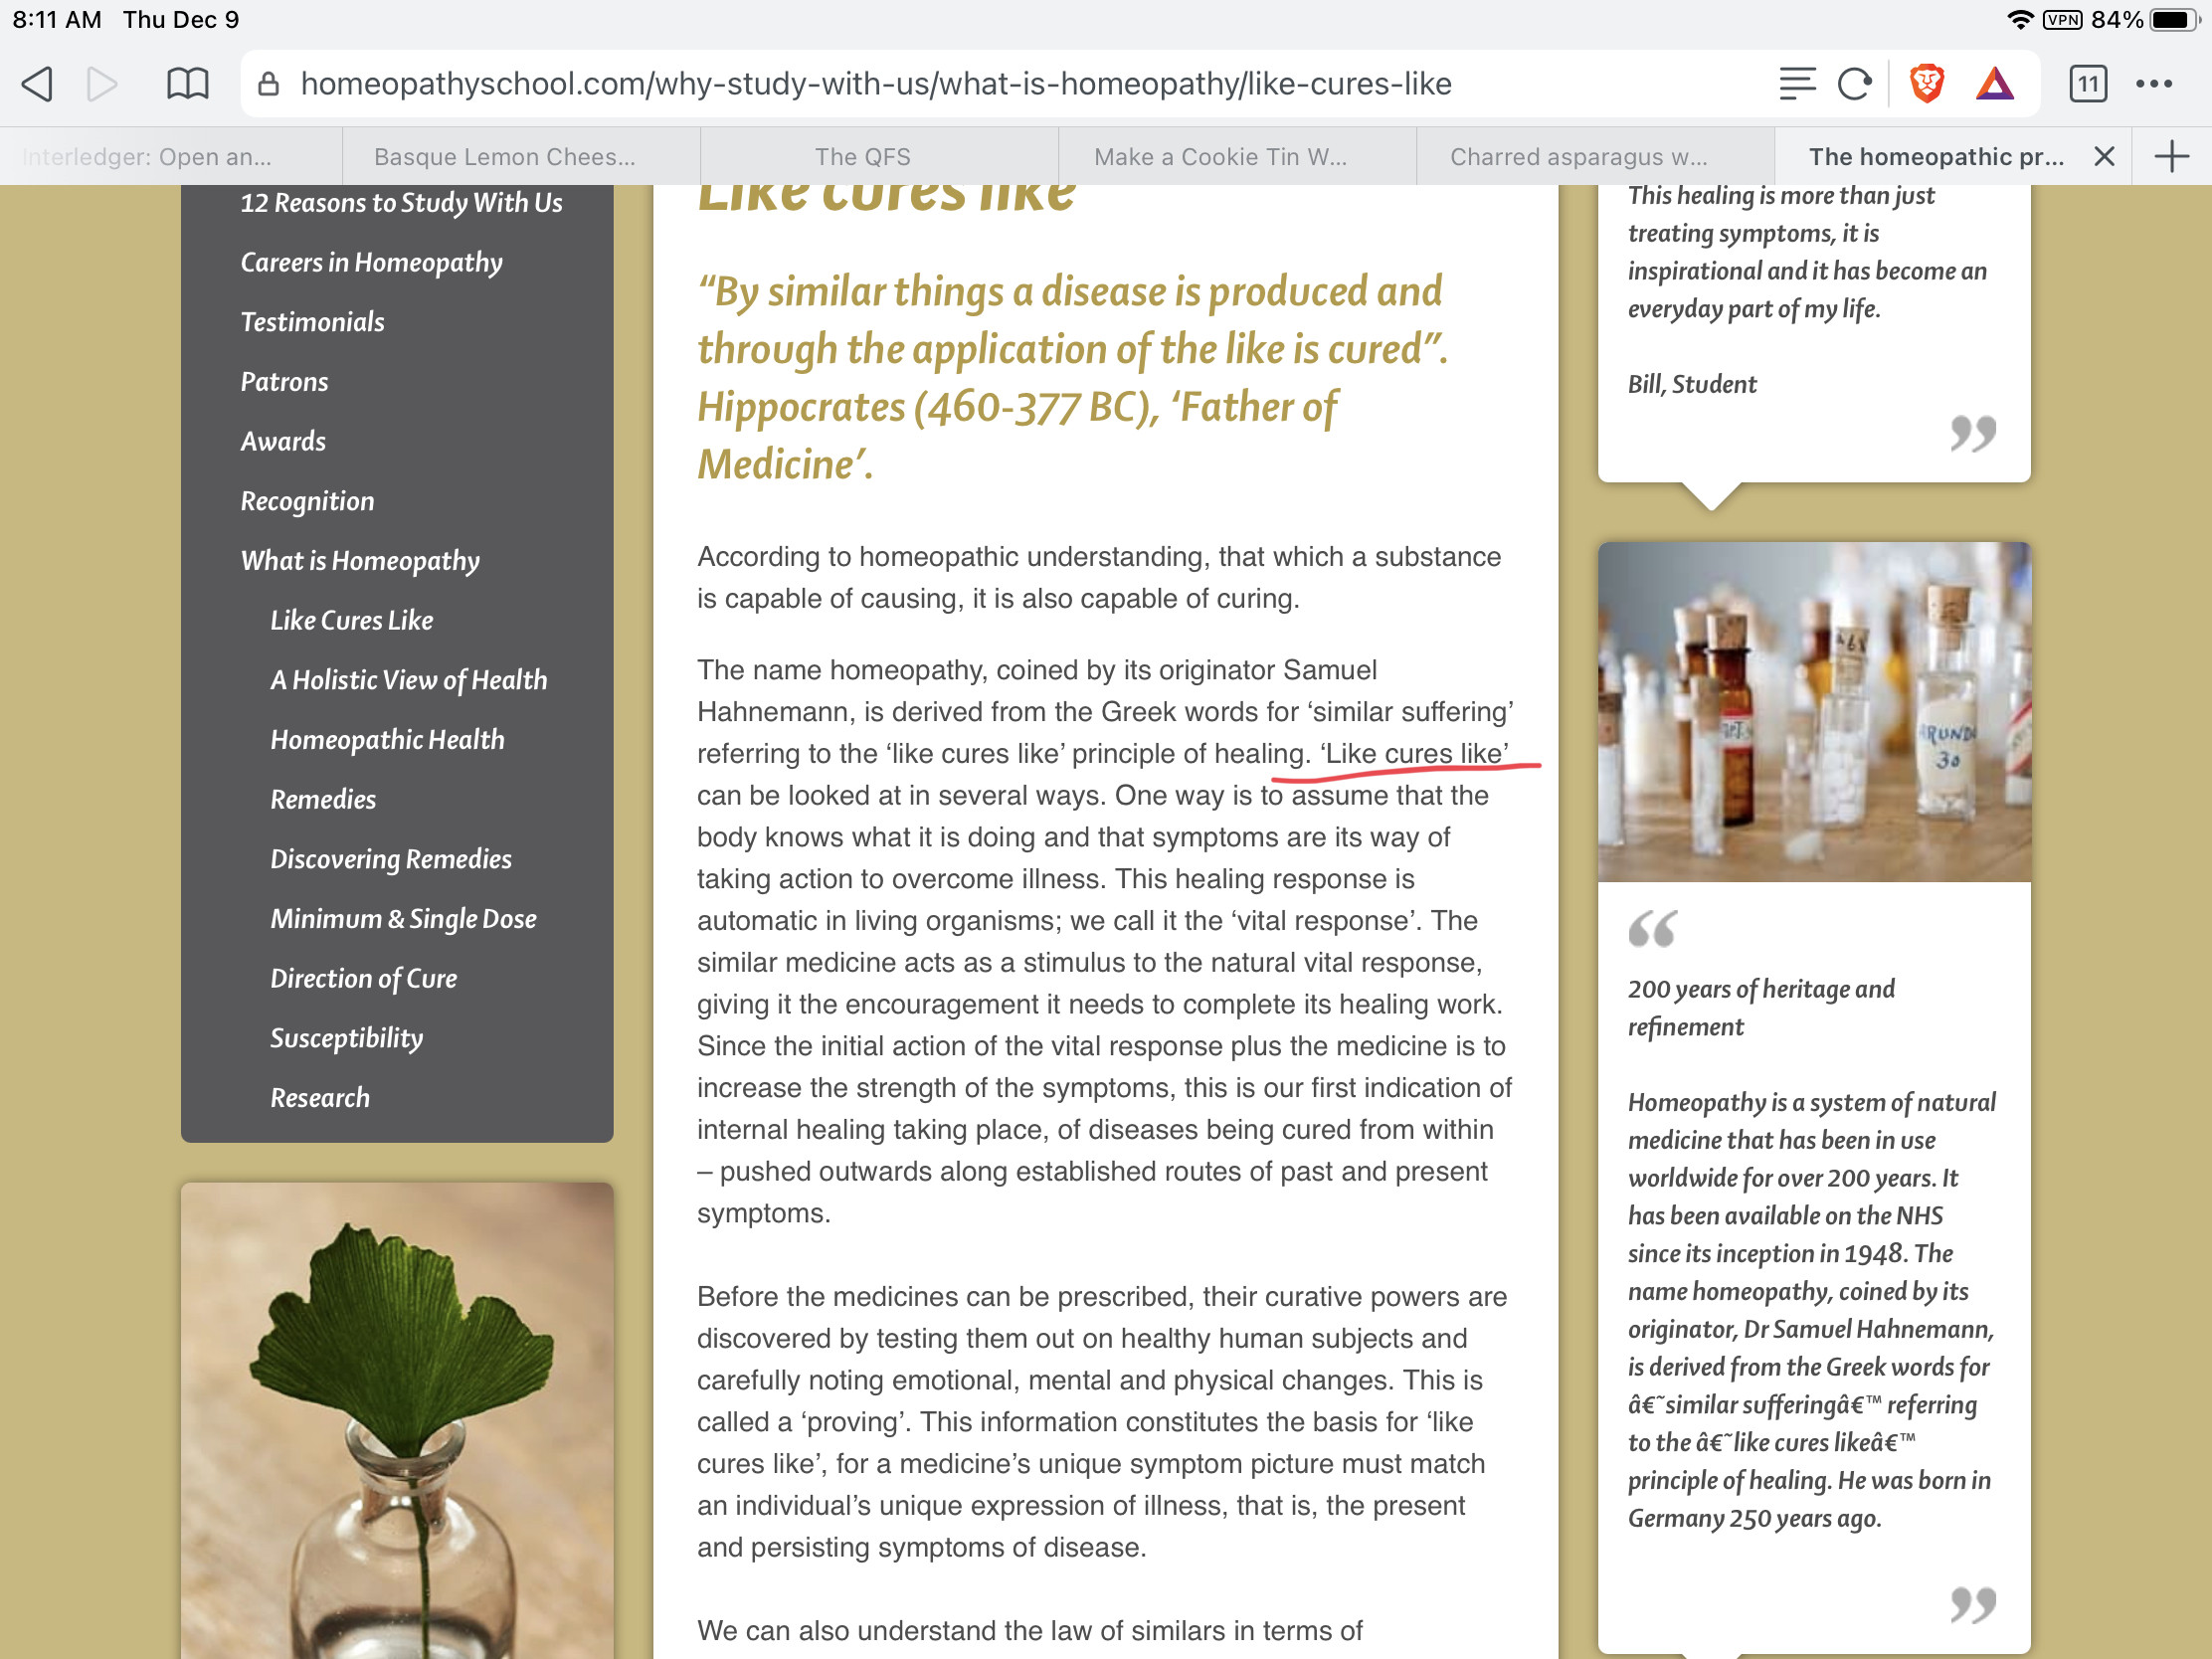2212x1659 pixels.
Task: Open the Susceptibility sidebar link
Action: 346,1038
